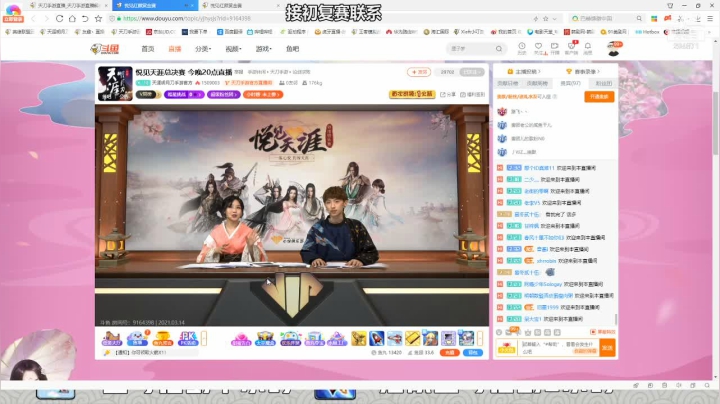The image size is (720, 404).
Task: Click the site search magnifier icon
Action: coord(499,49)
